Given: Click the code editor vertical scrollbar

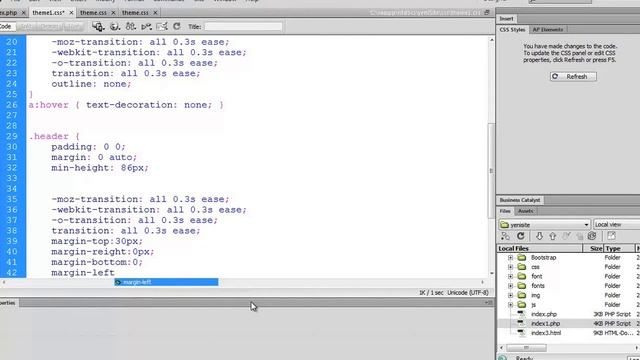Looking at the screenshot, I should 491,171.
